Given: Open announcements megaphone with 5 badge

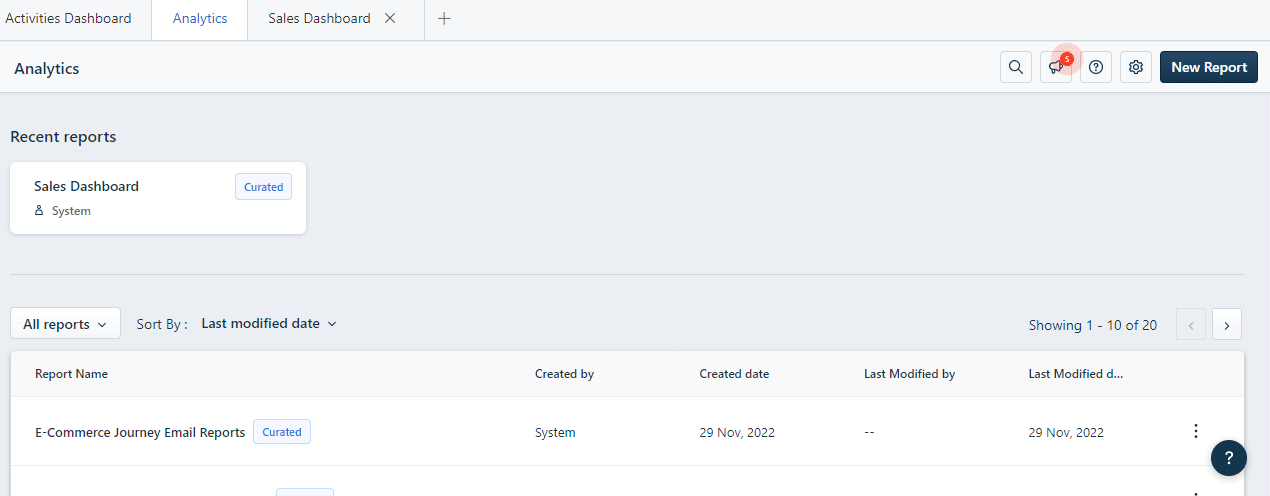Looking at the screenshot, I should coord(1056,67).
